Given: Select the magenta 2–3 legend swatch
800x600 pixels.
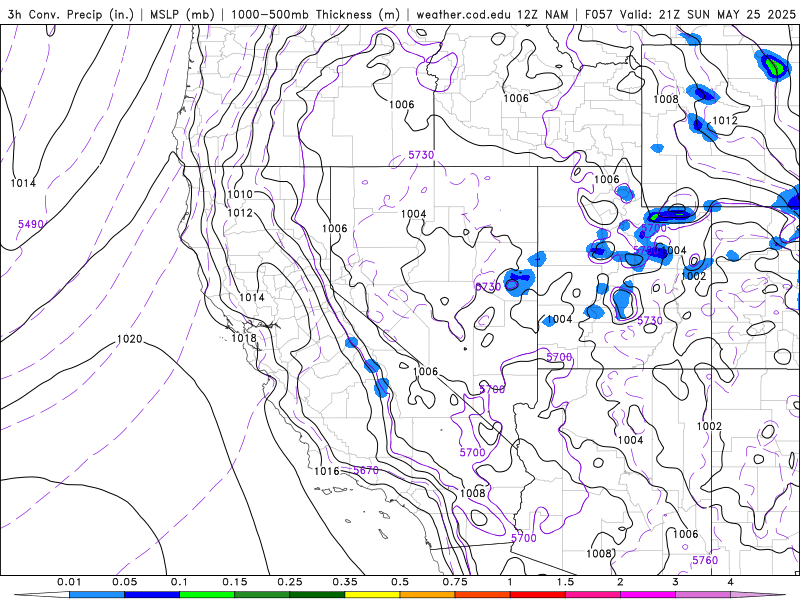Looking at the screenshot, I should (x=648, y=595).
